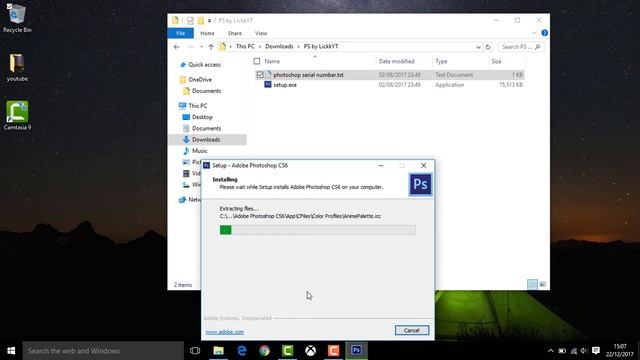Show the clock and calendar flyout
640x360 pixels.
(620, 351)
